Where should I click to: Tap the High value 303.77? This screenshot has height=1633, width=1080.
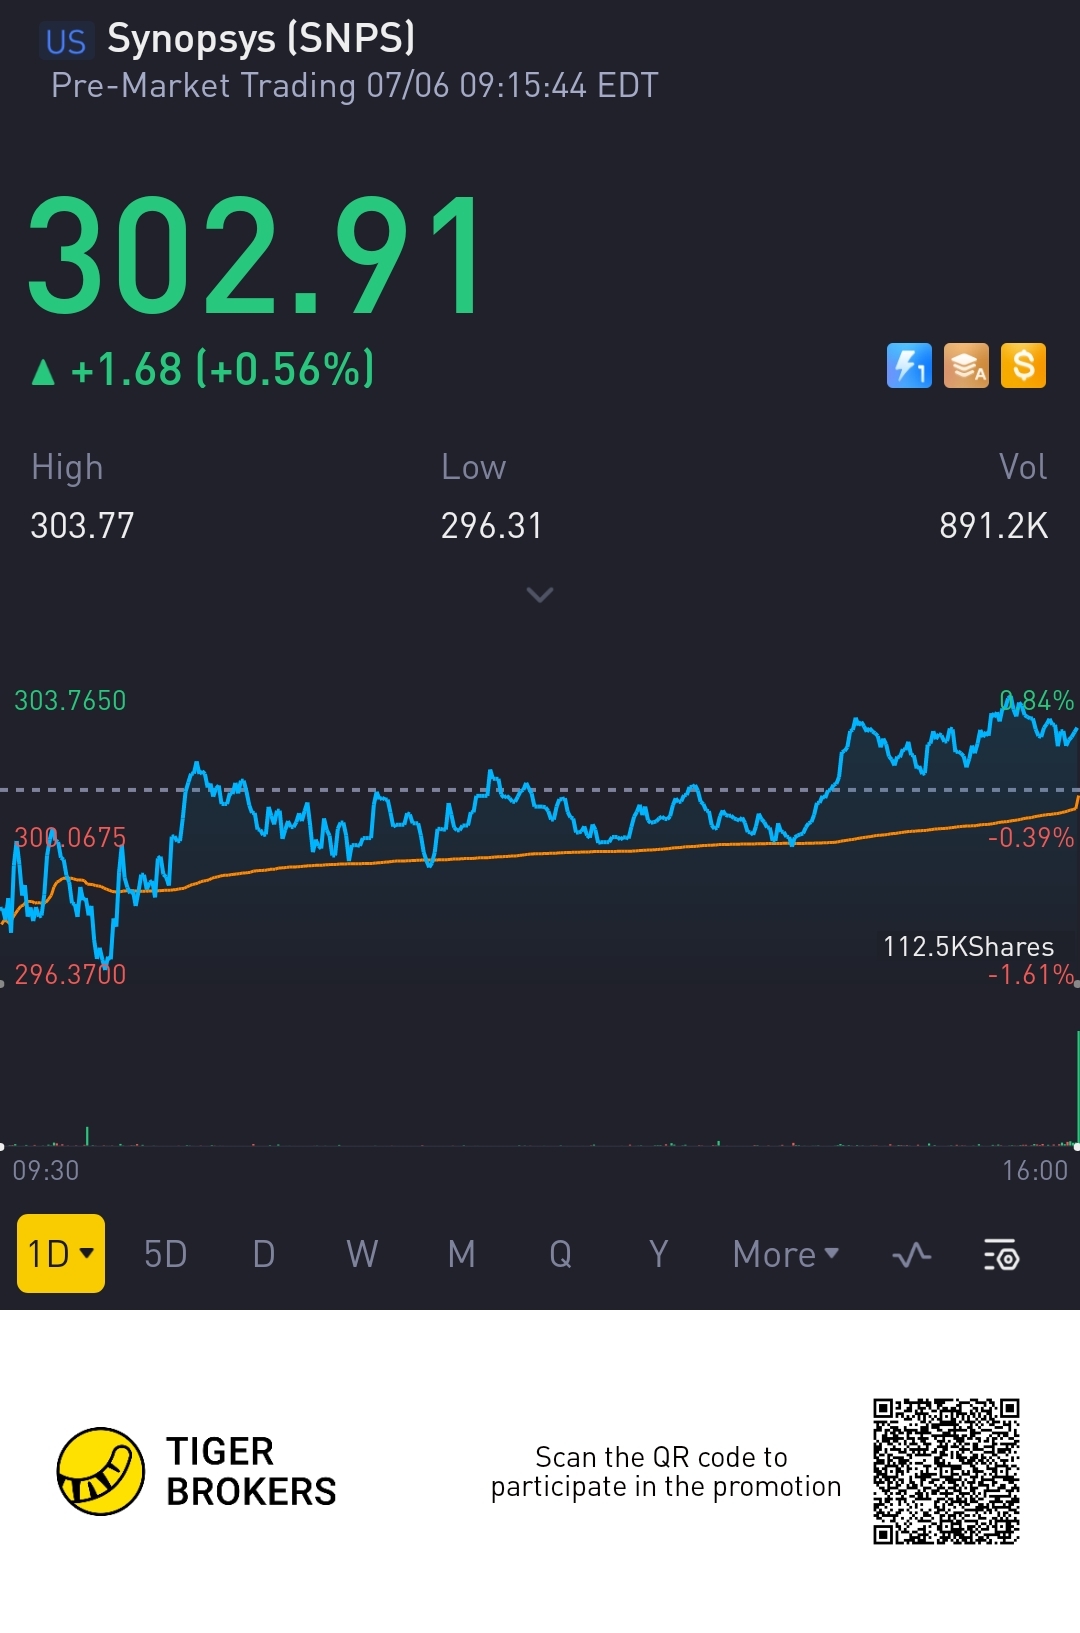(82, 526)
